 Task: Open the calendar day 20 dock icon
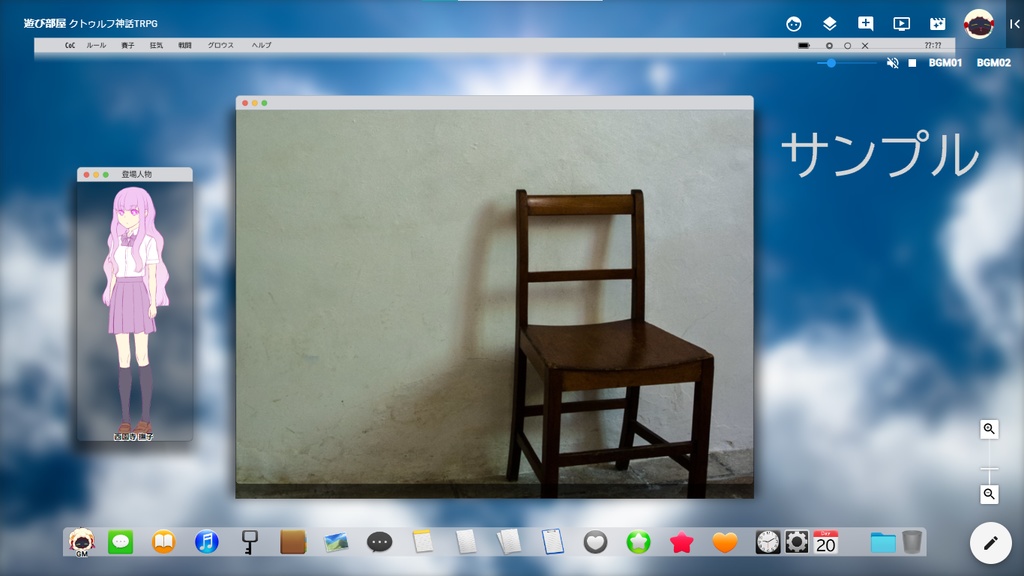825,542
